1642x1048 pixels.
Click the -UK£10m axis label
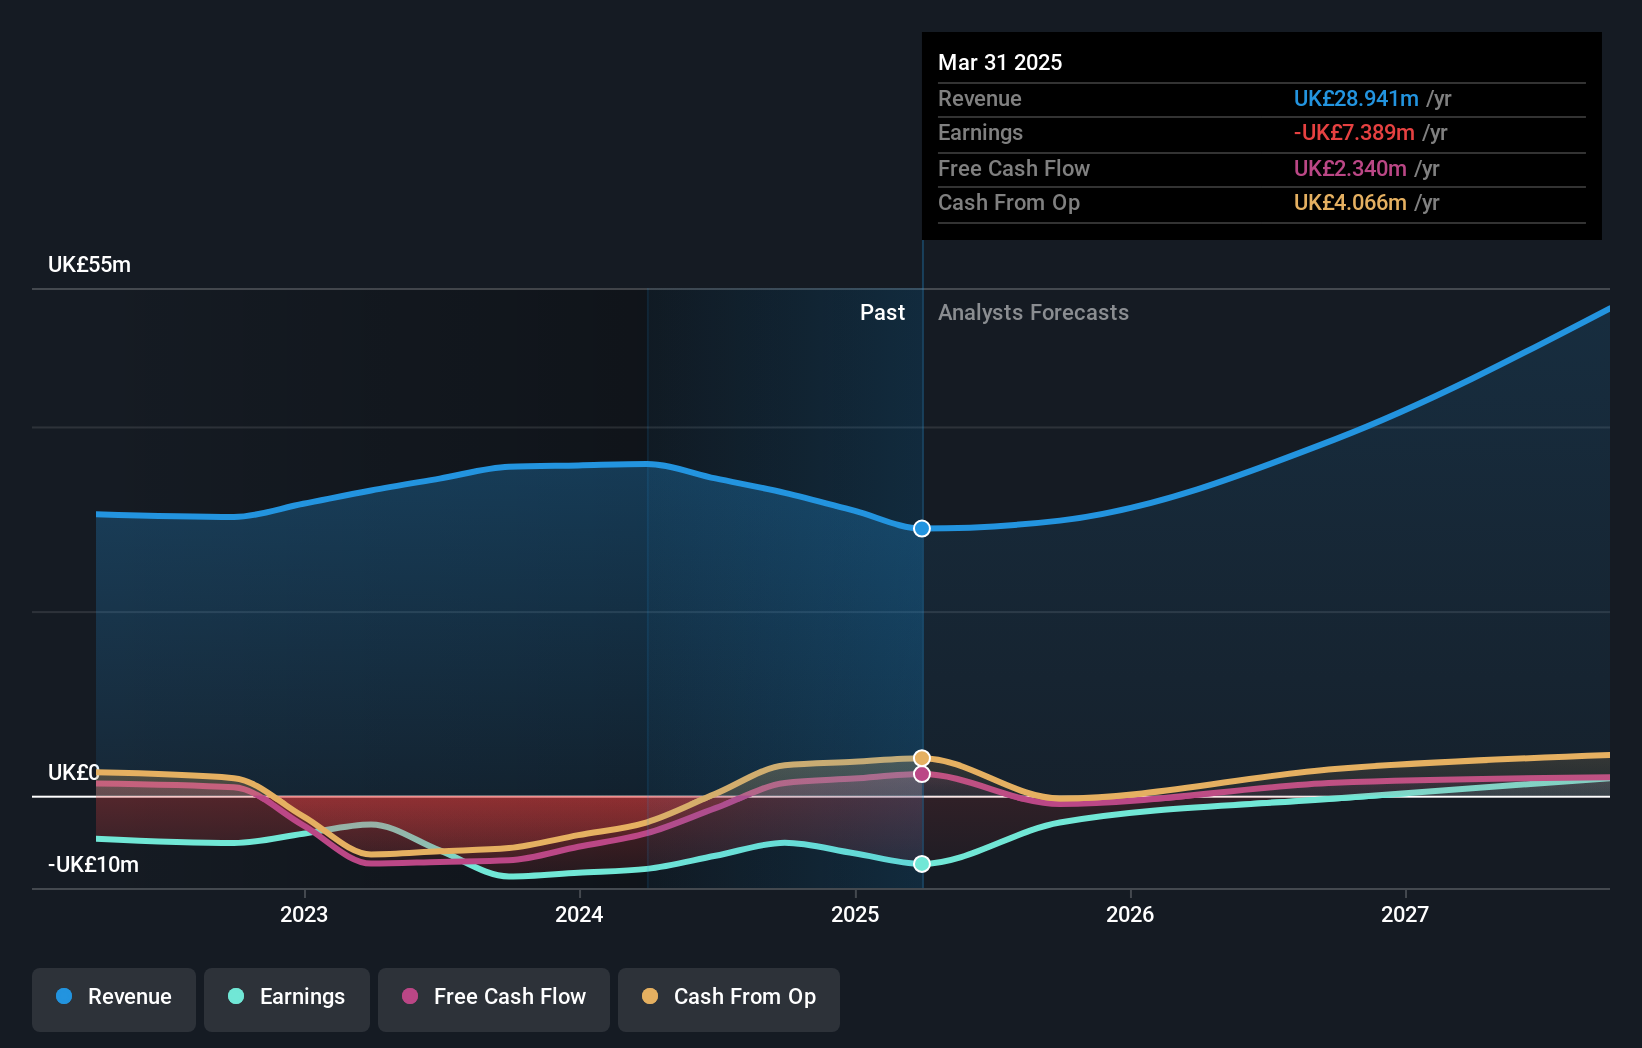pos(92,864)
